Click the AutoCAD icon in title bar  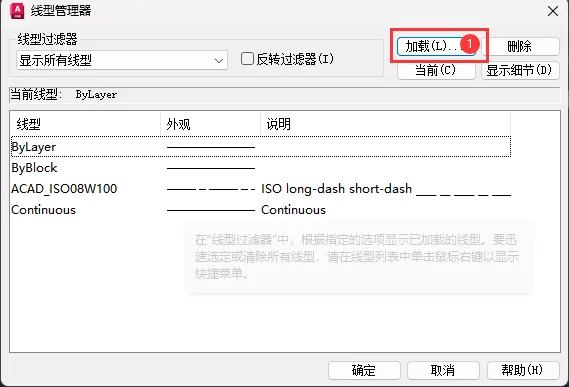click(x=17, y=11)
